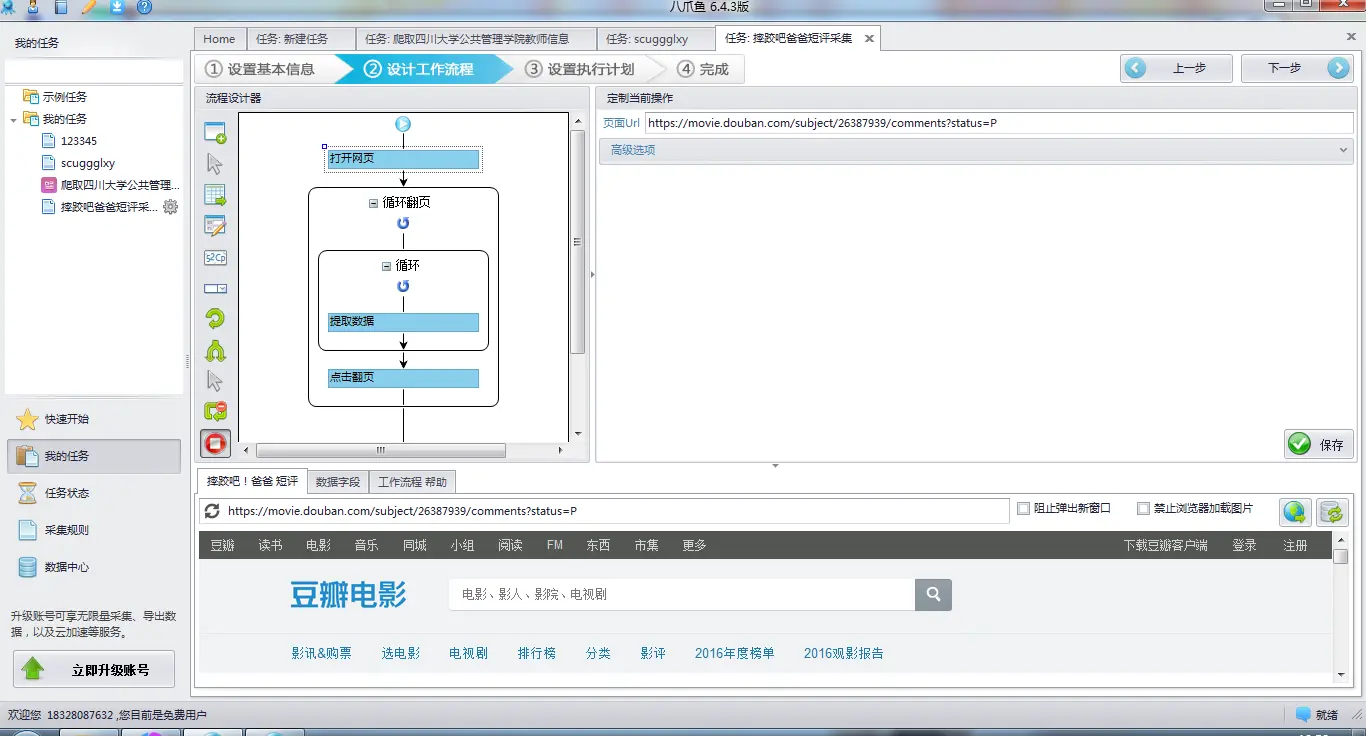Click the 下一步 button

pyautogui.click(x=1297, y=68)
